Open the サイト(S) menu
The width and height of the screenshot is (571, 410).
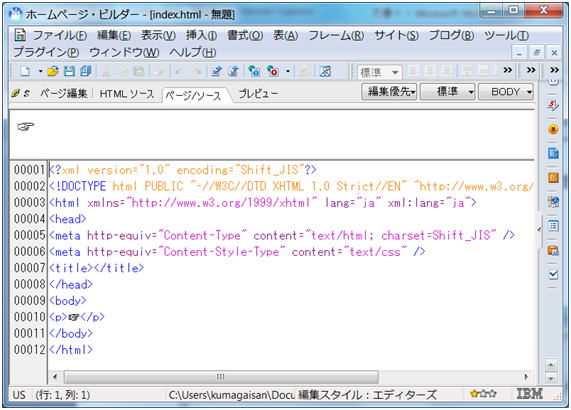click(397, 36)
